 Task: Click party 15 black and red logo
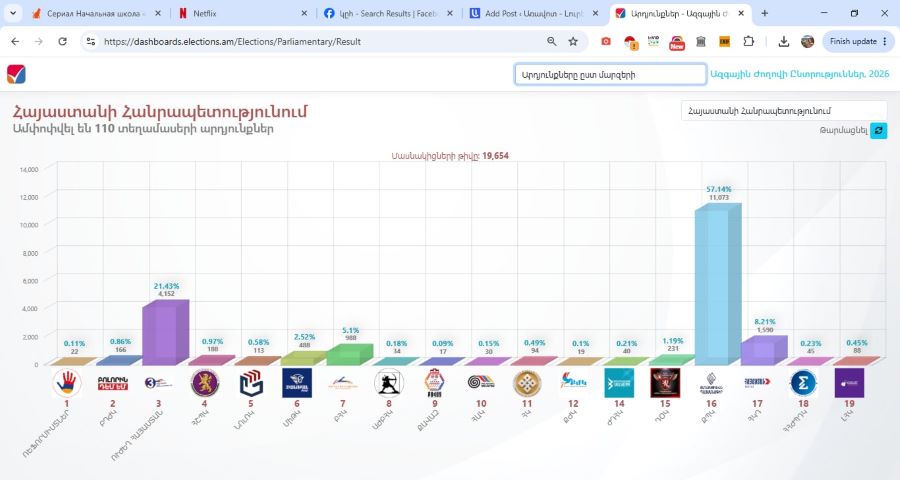click(x=665, y=383)
